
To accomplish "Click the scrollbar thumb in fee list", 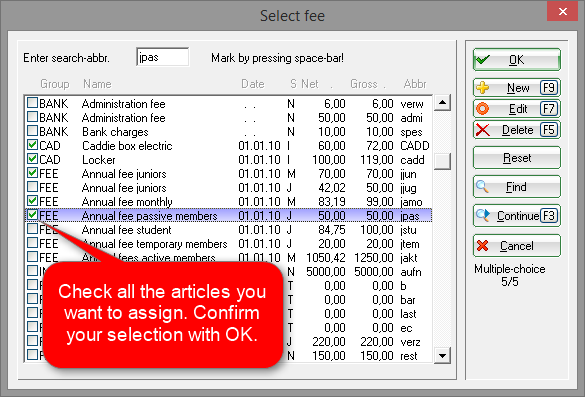I will click(x=442, y=161).
